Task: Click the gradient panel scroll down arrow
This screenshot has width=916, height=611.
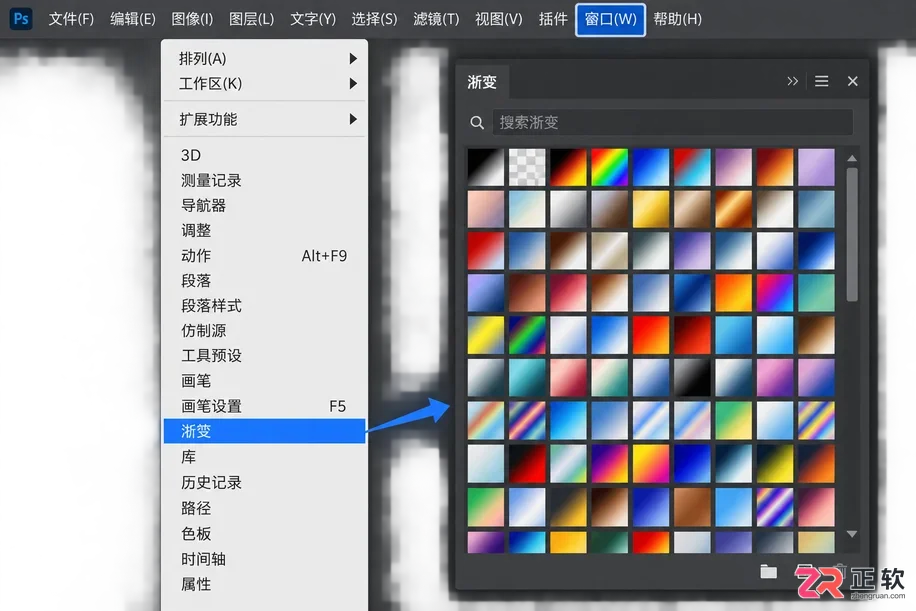Action: (852, 534)
